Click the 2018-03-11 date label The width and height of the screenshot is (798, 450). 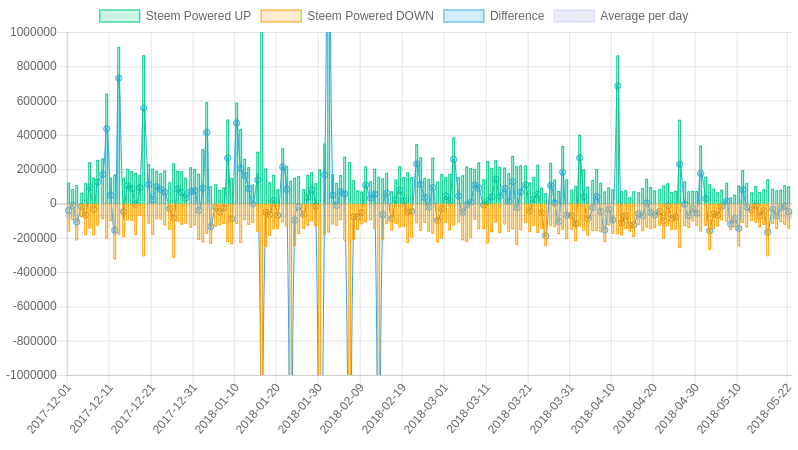(468, 409)
